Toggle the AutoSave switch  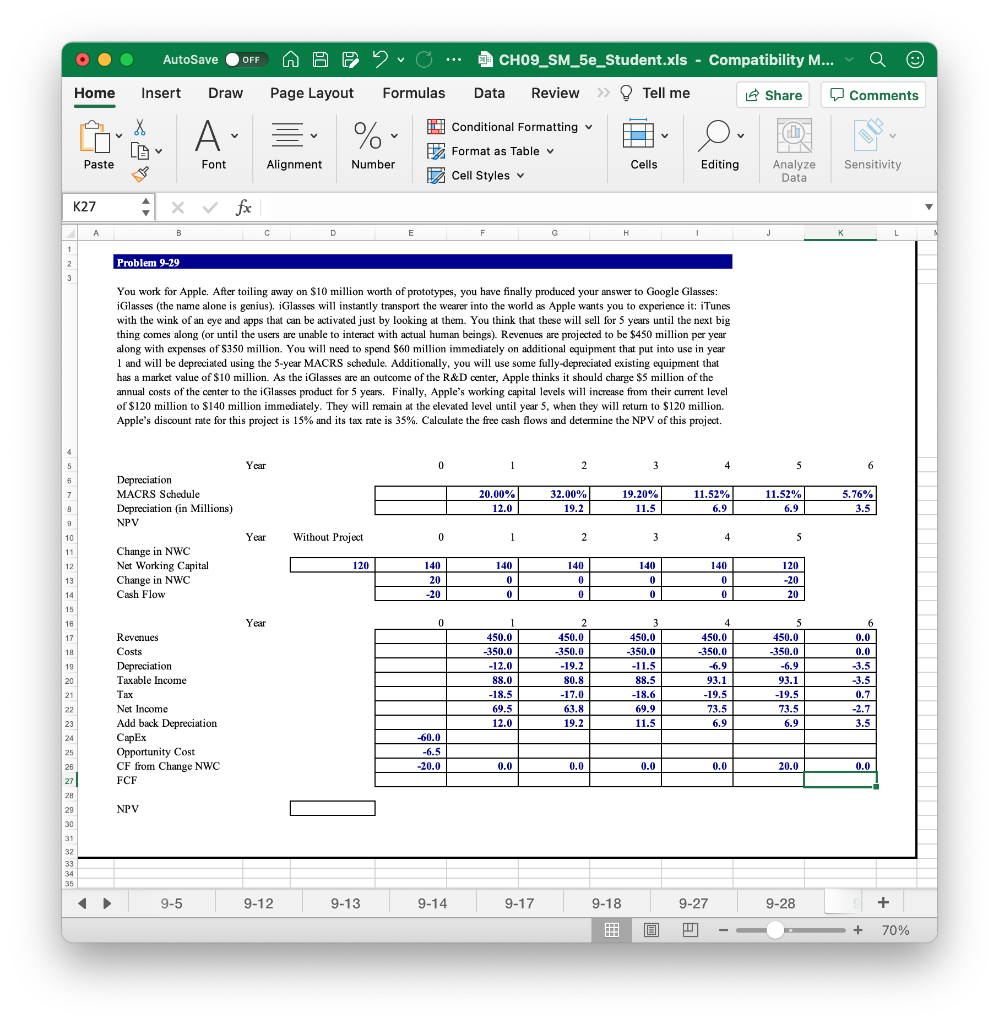246,59
